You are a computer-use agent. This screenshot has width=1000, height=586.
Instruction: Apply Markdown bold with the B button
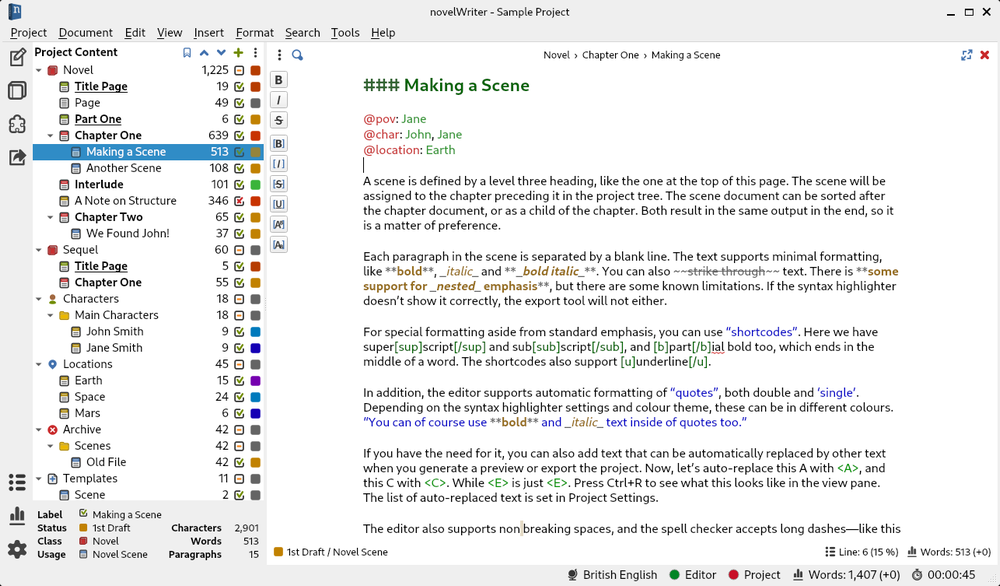click(x=279, y=80)
